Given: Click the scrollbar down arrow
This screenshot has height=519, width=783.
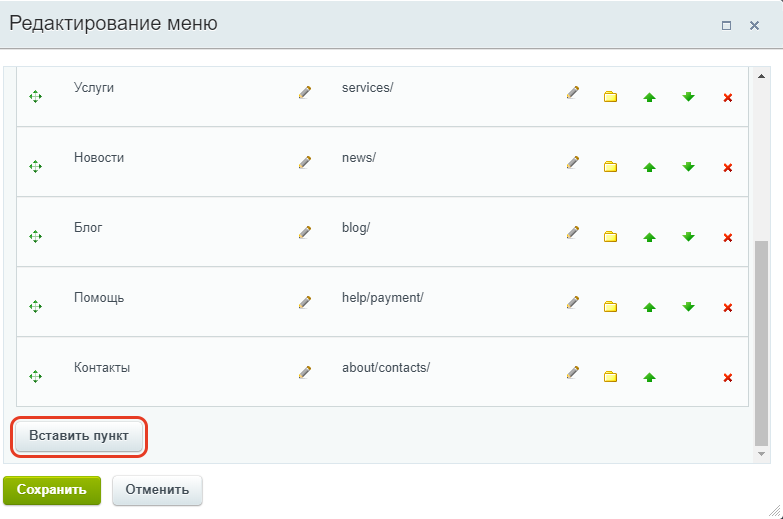Looking at the screenshot, I should click(x=761, y=454).
